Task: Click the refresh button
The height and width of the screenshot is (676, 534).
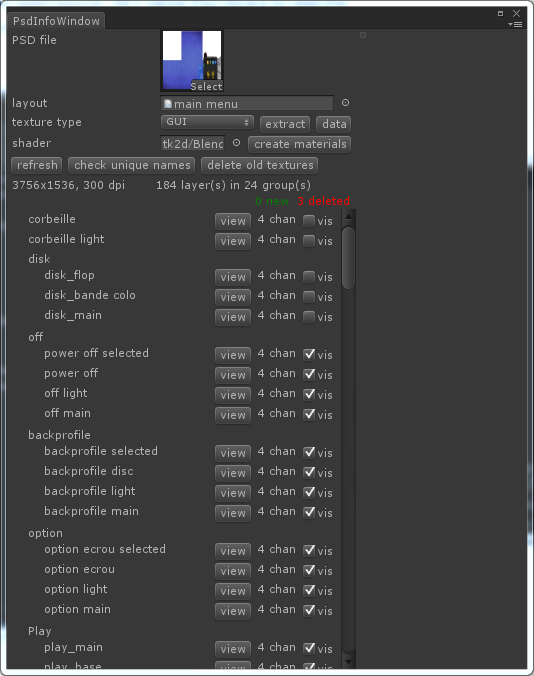Action: [37, 165]
